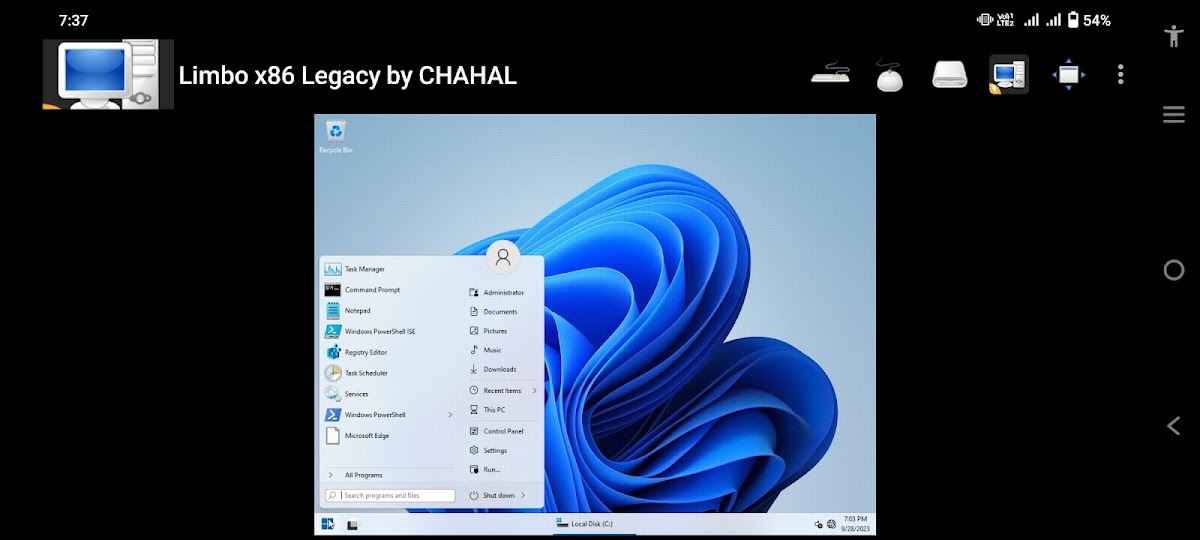Image resolution: width=1200 pixels, height=540 pixels.
Task: Open the disk drive icon in Limbo toolbar
Action: tap(949, 75)
